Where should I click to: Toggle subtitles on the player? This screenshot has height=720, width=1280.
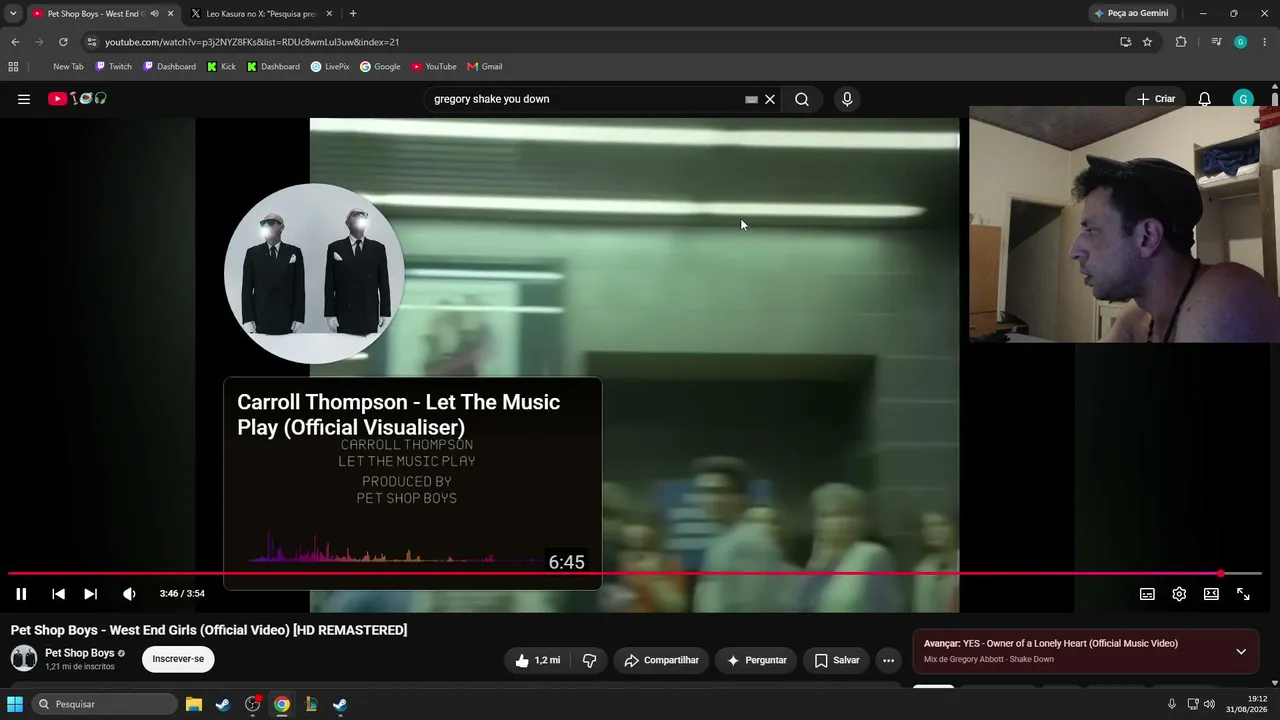pyautogui.click(x=1147, y=594)
